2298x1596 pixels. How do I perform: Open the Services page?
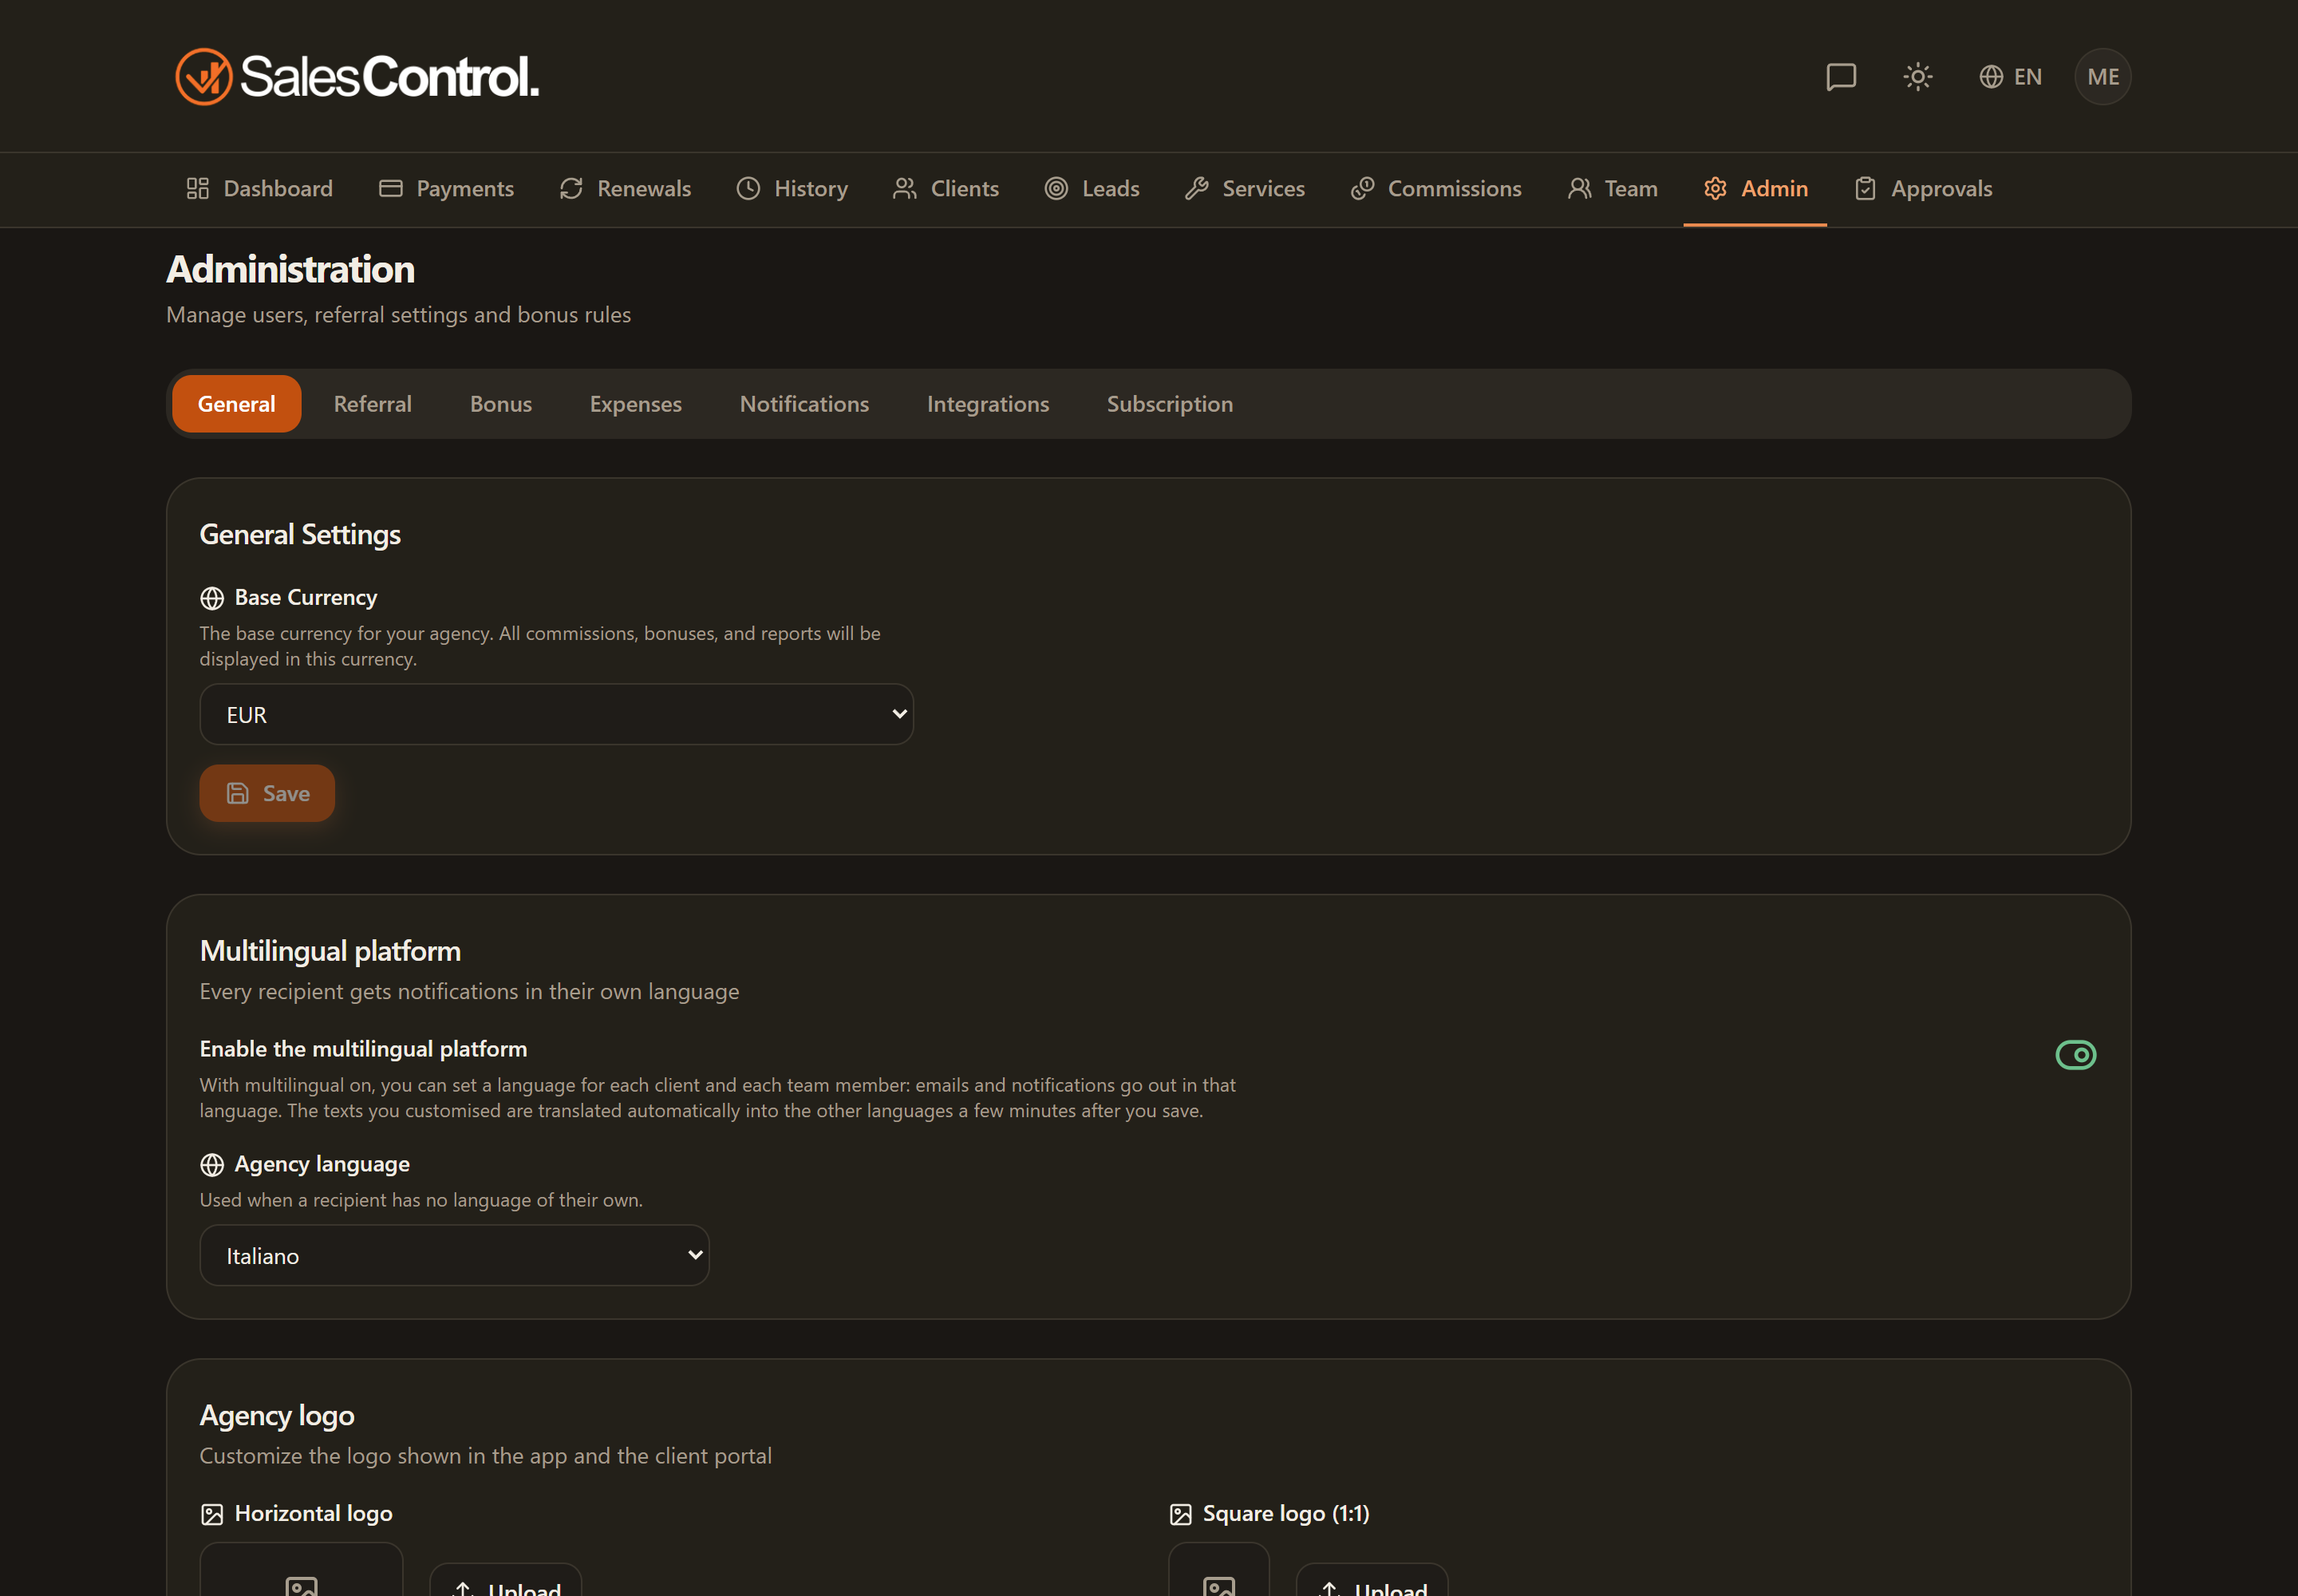click(x=1245, y=189)
